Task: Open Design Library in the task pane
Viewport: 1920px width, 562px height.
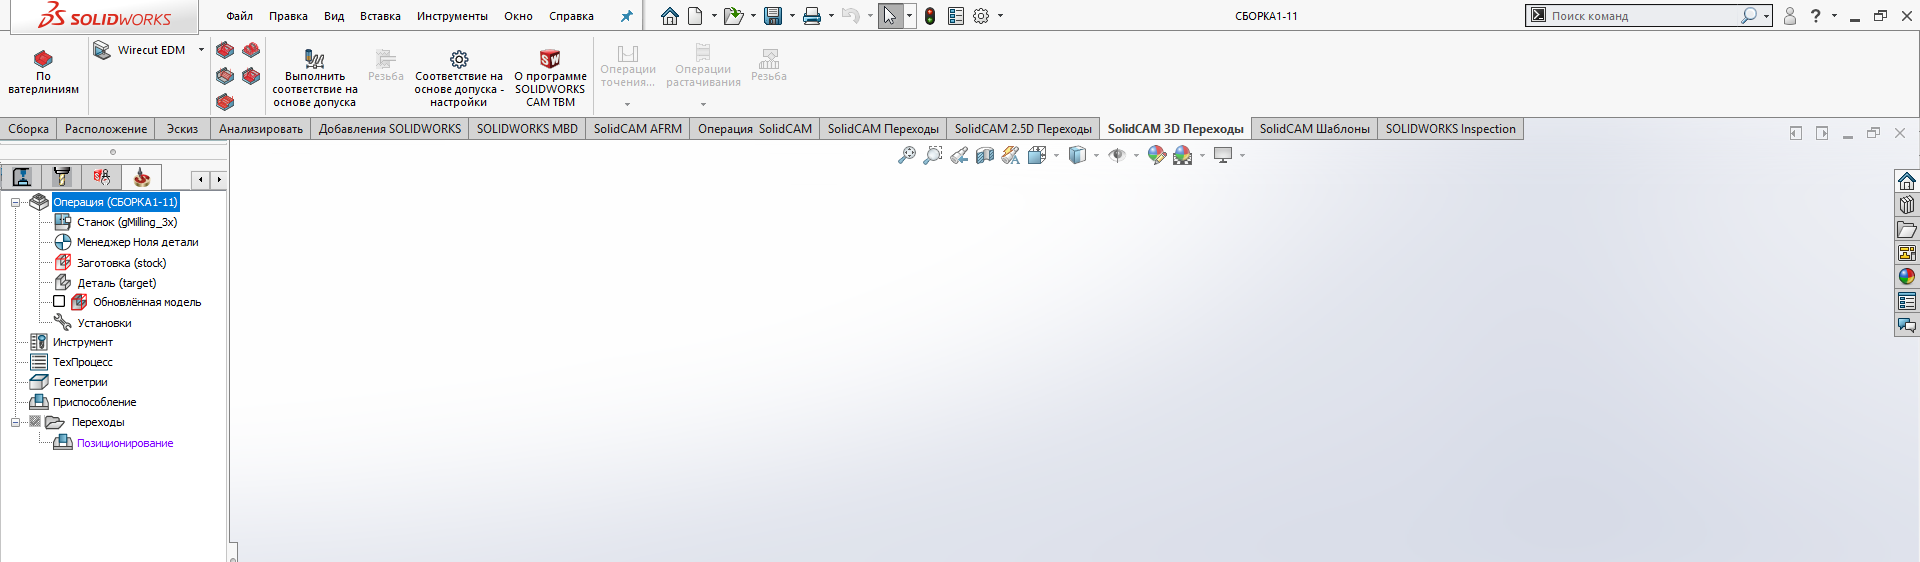Action: [x=1907, y=205]
